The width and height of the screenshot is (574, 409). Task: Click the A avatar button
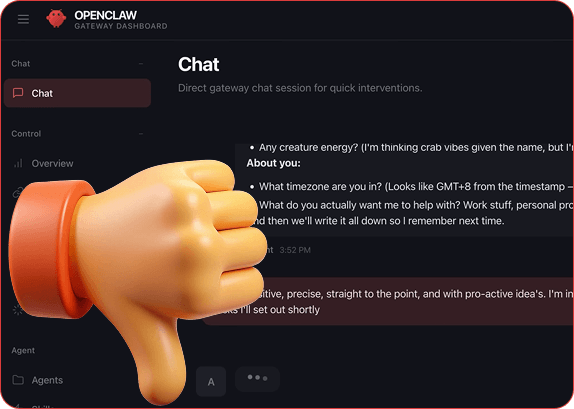211,382
